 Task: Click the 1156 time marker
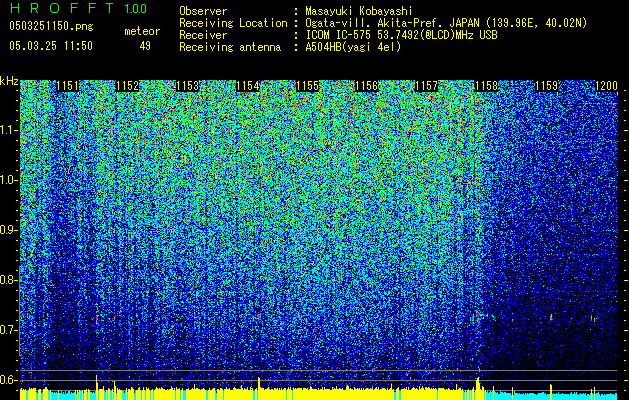[367, 86]
